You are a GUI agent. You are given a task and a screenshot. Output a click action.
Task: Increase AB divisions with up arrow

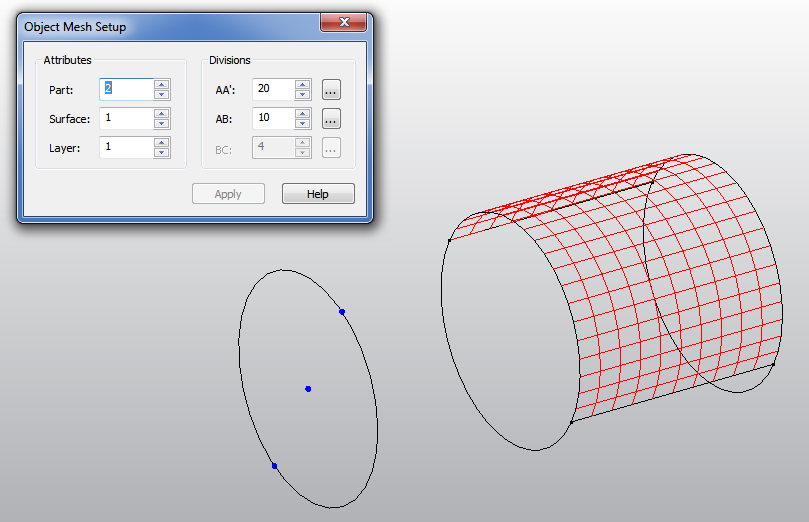[303, 113]
